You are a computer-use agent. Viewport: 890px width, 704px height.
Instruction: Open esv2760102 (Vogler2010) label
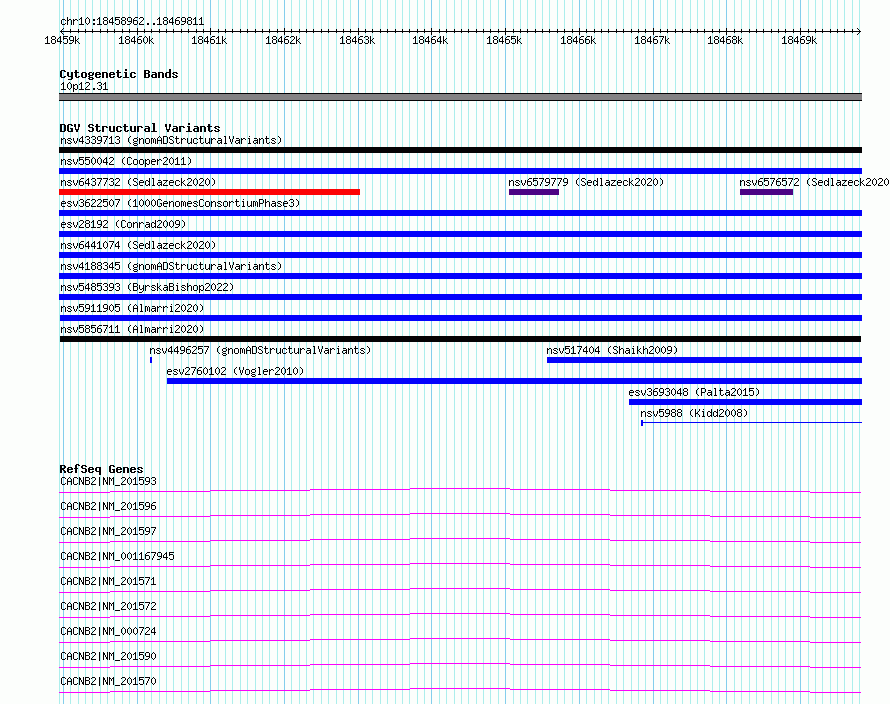click(x=235, y=371)
